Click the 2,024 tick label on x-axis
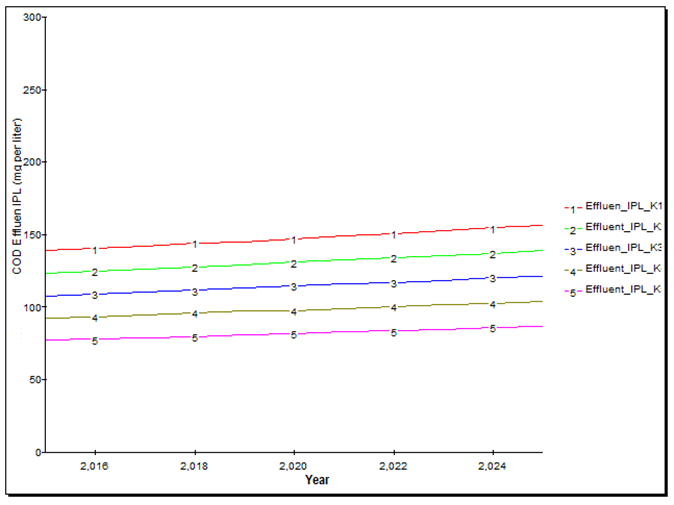 [492, 466]
